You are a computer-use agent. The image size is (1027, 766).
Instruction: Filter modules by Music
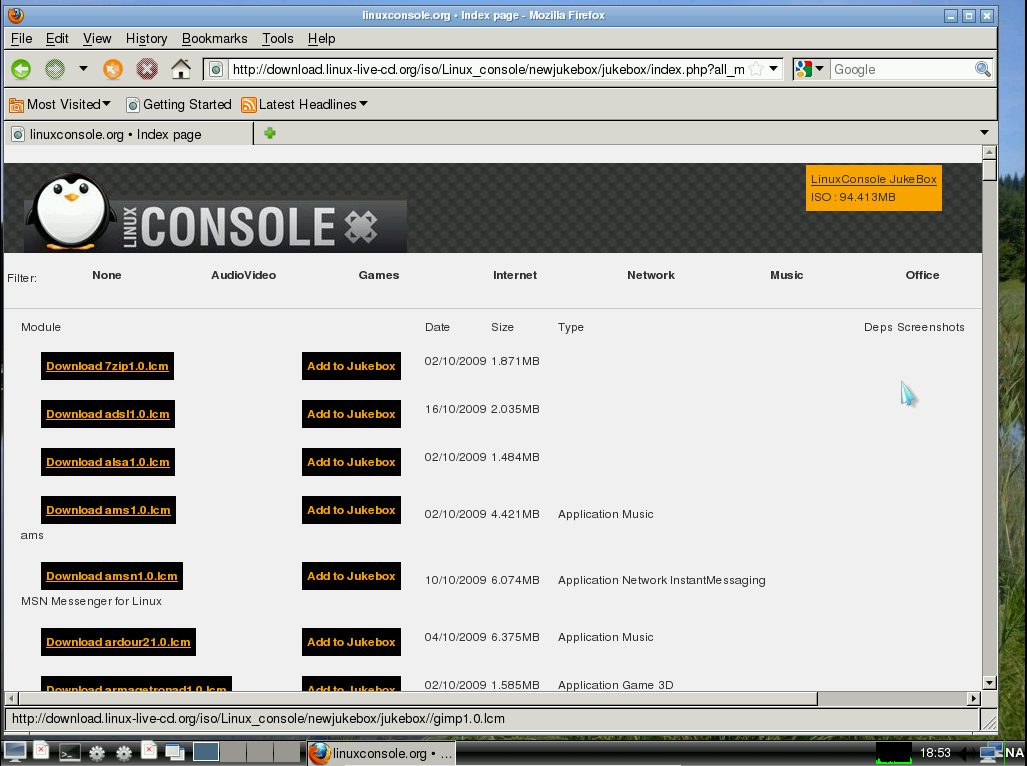tap(787, 275)
